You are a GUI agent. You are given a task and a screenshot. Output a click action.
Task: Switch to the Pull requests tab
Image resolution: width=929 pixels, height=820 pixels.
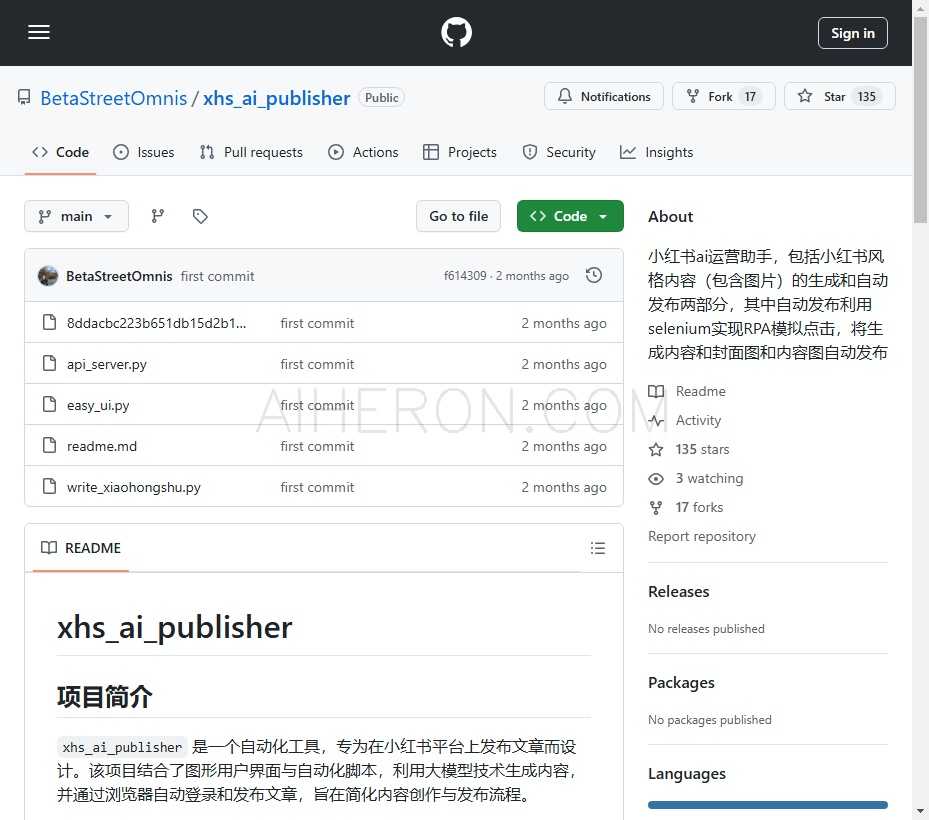pyautogui.click(x=251, y=152)
